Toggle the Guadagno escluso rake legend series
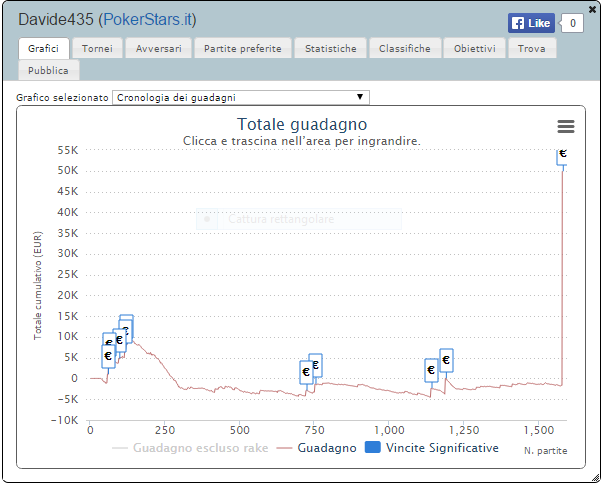 (x=190, y=448)
